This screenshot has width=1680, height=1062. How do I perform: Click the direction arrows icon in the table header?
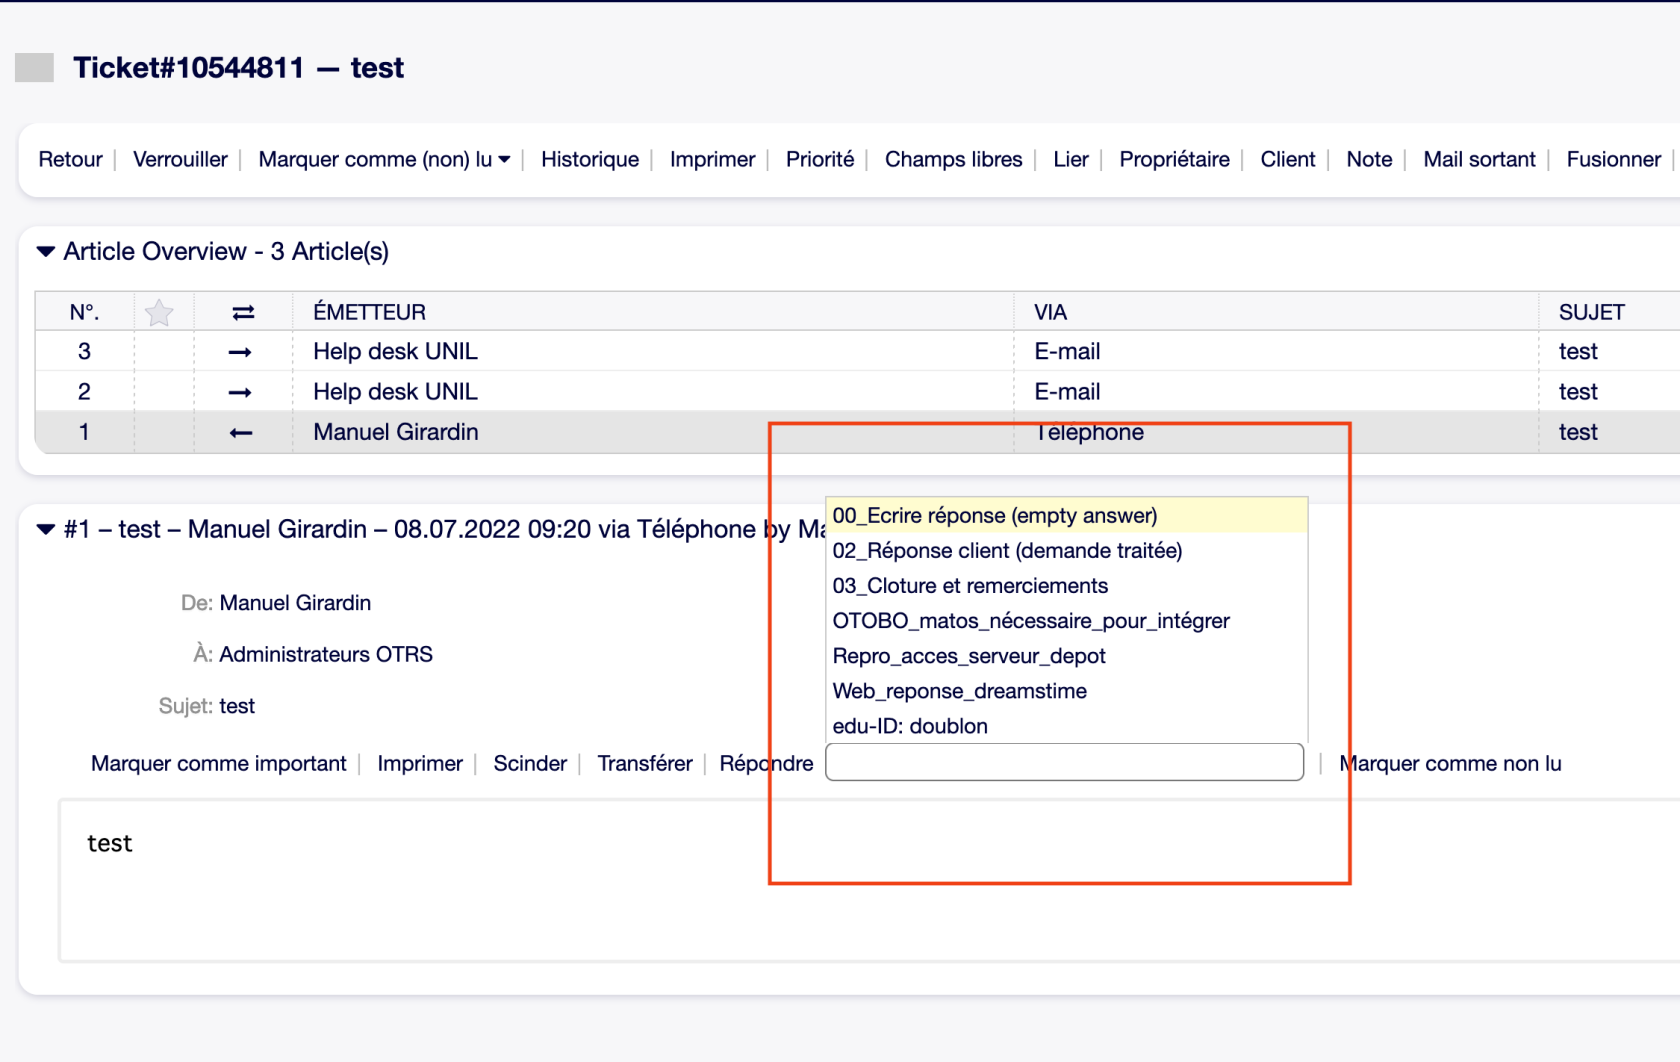(x=243, y=313)
